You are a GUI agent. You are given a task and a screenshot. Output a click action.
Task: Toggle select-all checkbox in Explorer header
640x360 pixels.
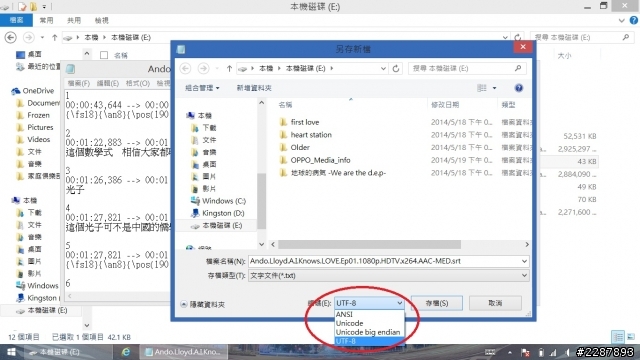tap(104, 55)
